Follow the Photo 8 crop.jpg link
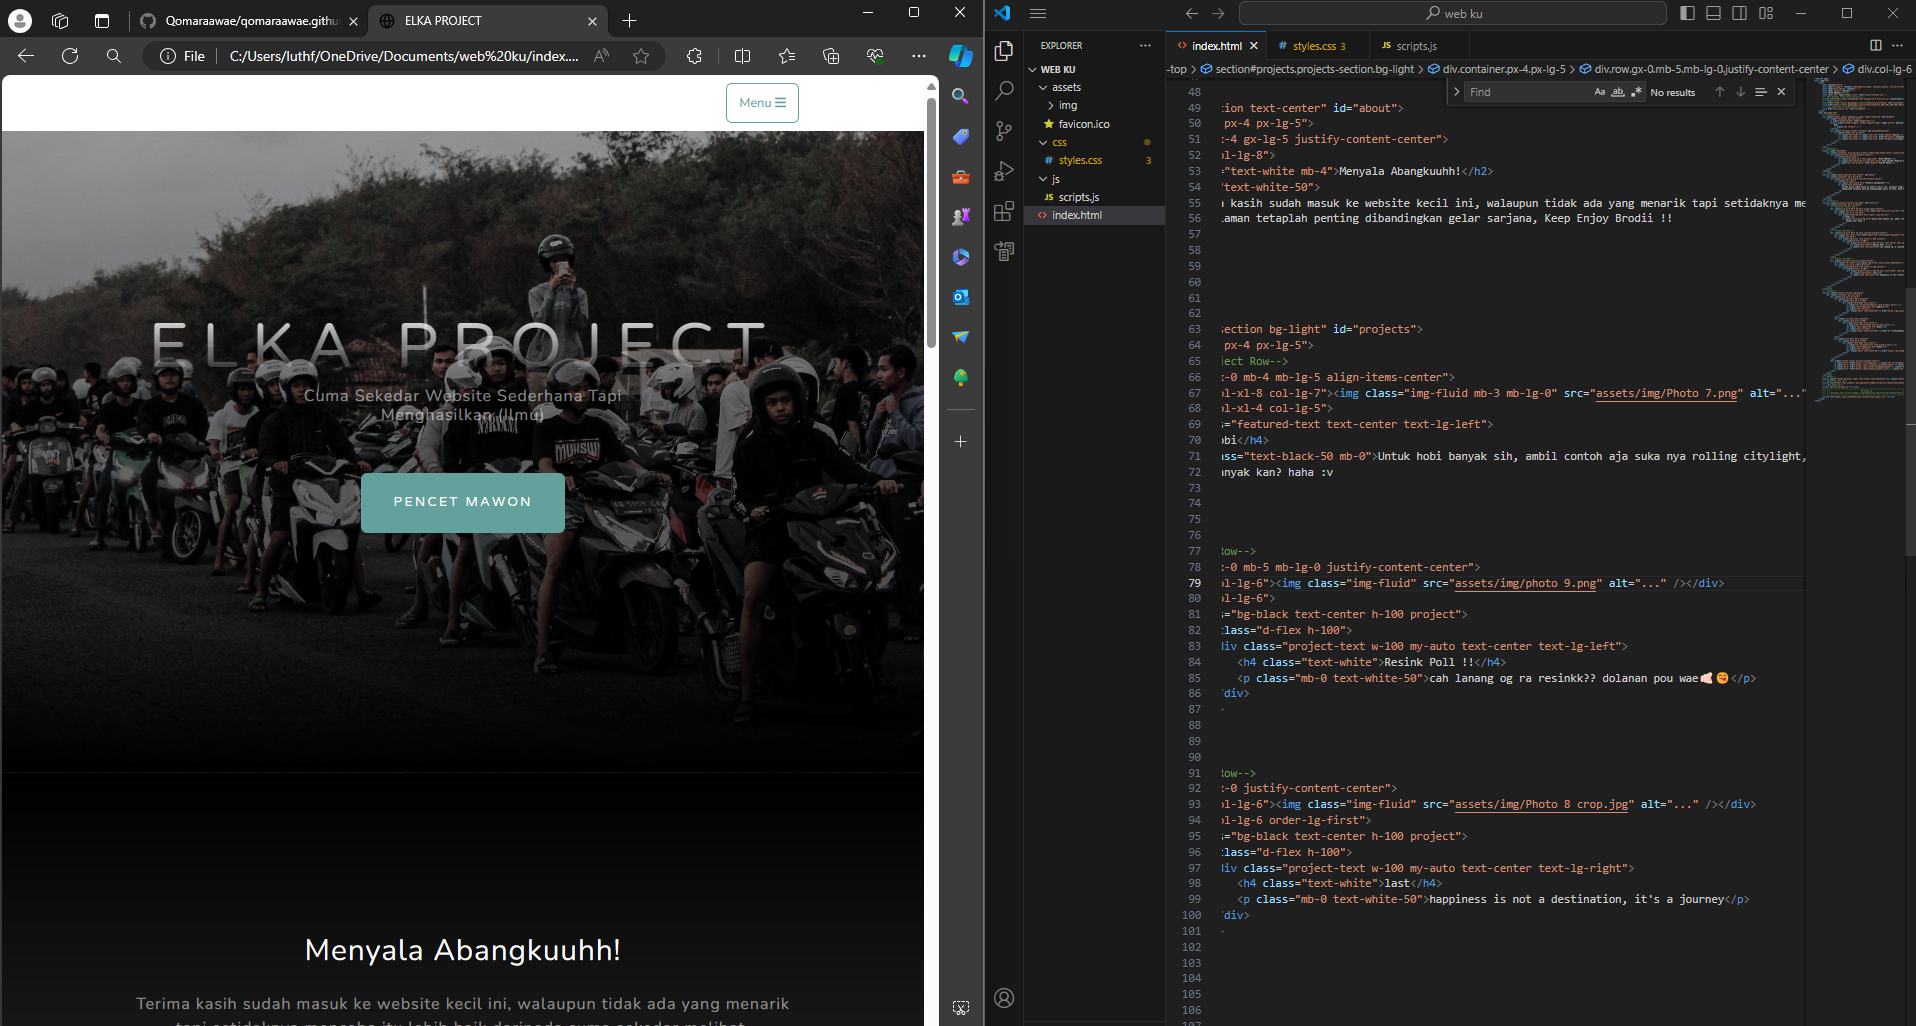 coord(1540,803)
